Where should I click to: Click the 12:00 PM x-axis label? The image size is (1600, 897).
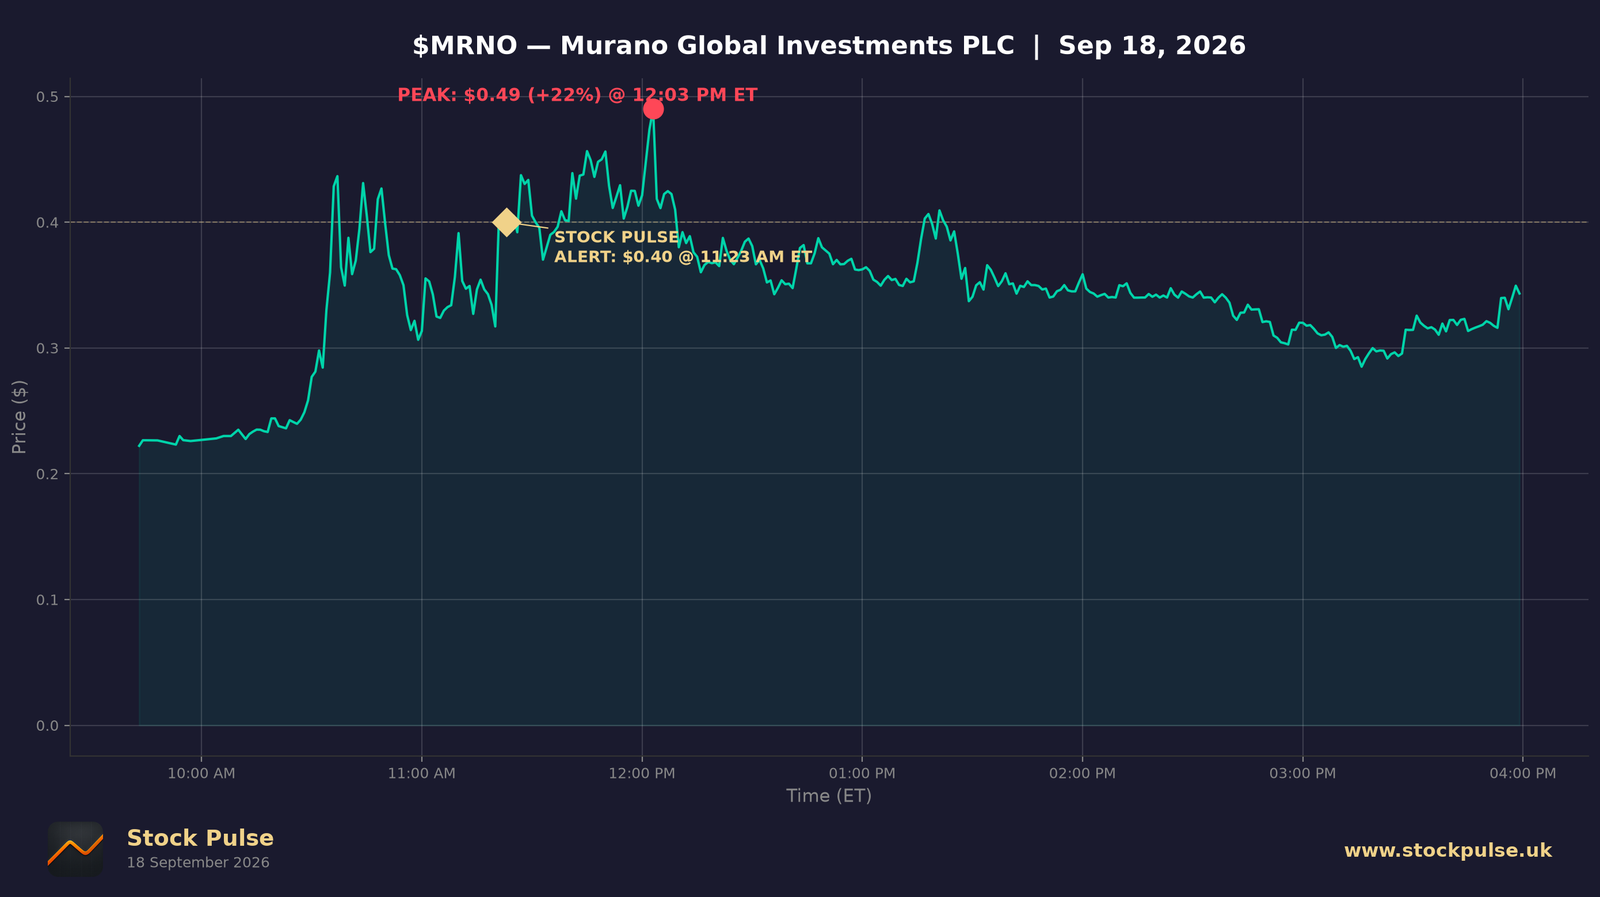coord(641,773)
